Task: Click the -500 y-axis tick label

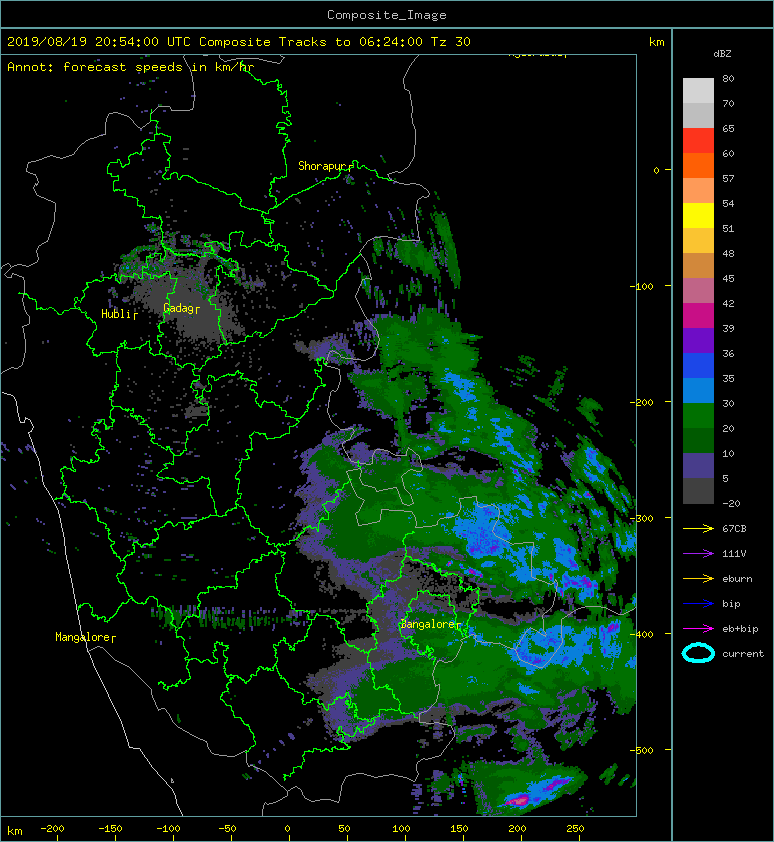Action: click(x=641, y=750)
